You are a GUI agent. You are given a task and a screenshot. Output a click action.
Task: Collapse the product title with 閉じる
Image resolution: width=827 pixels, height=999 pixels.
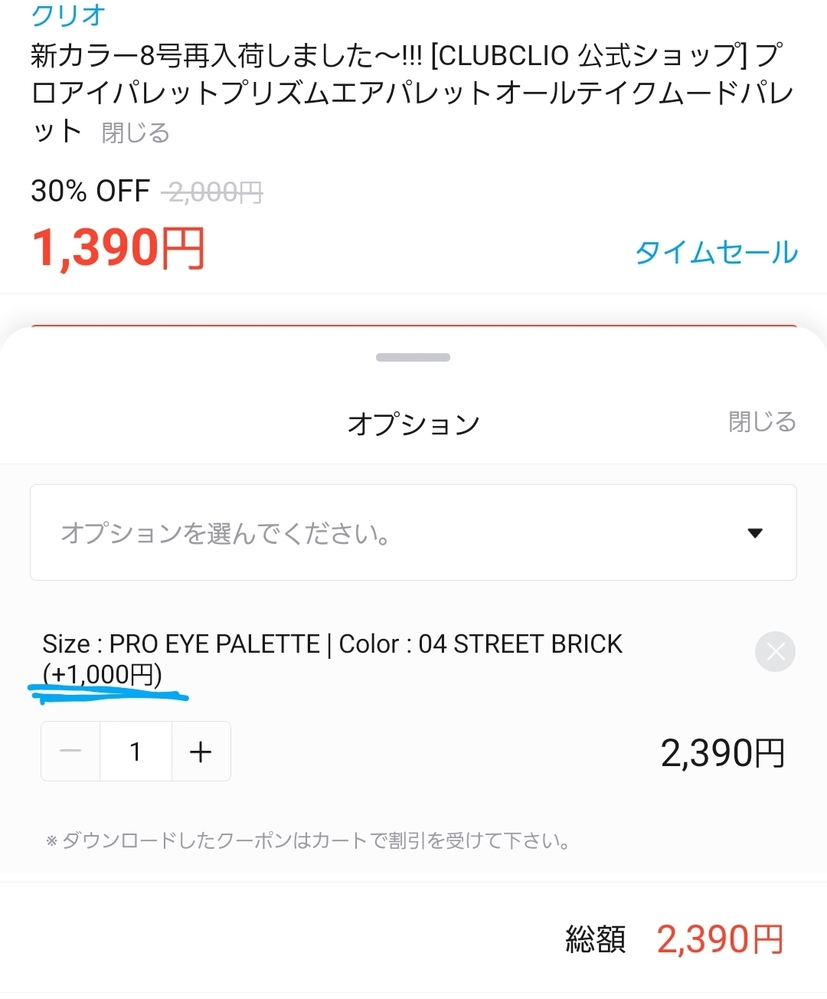click(136, 133)
